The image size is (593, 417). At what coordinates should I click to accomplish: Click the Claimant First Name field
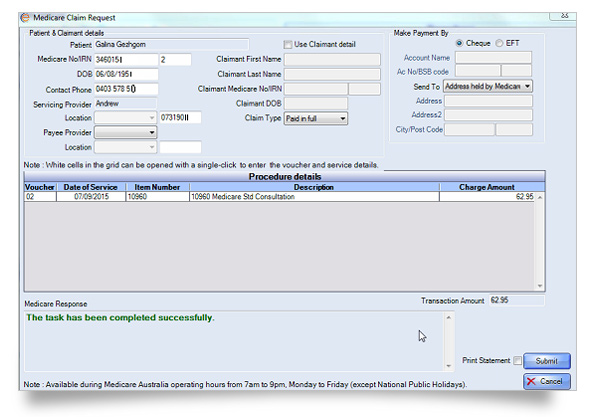click(332, 60)
